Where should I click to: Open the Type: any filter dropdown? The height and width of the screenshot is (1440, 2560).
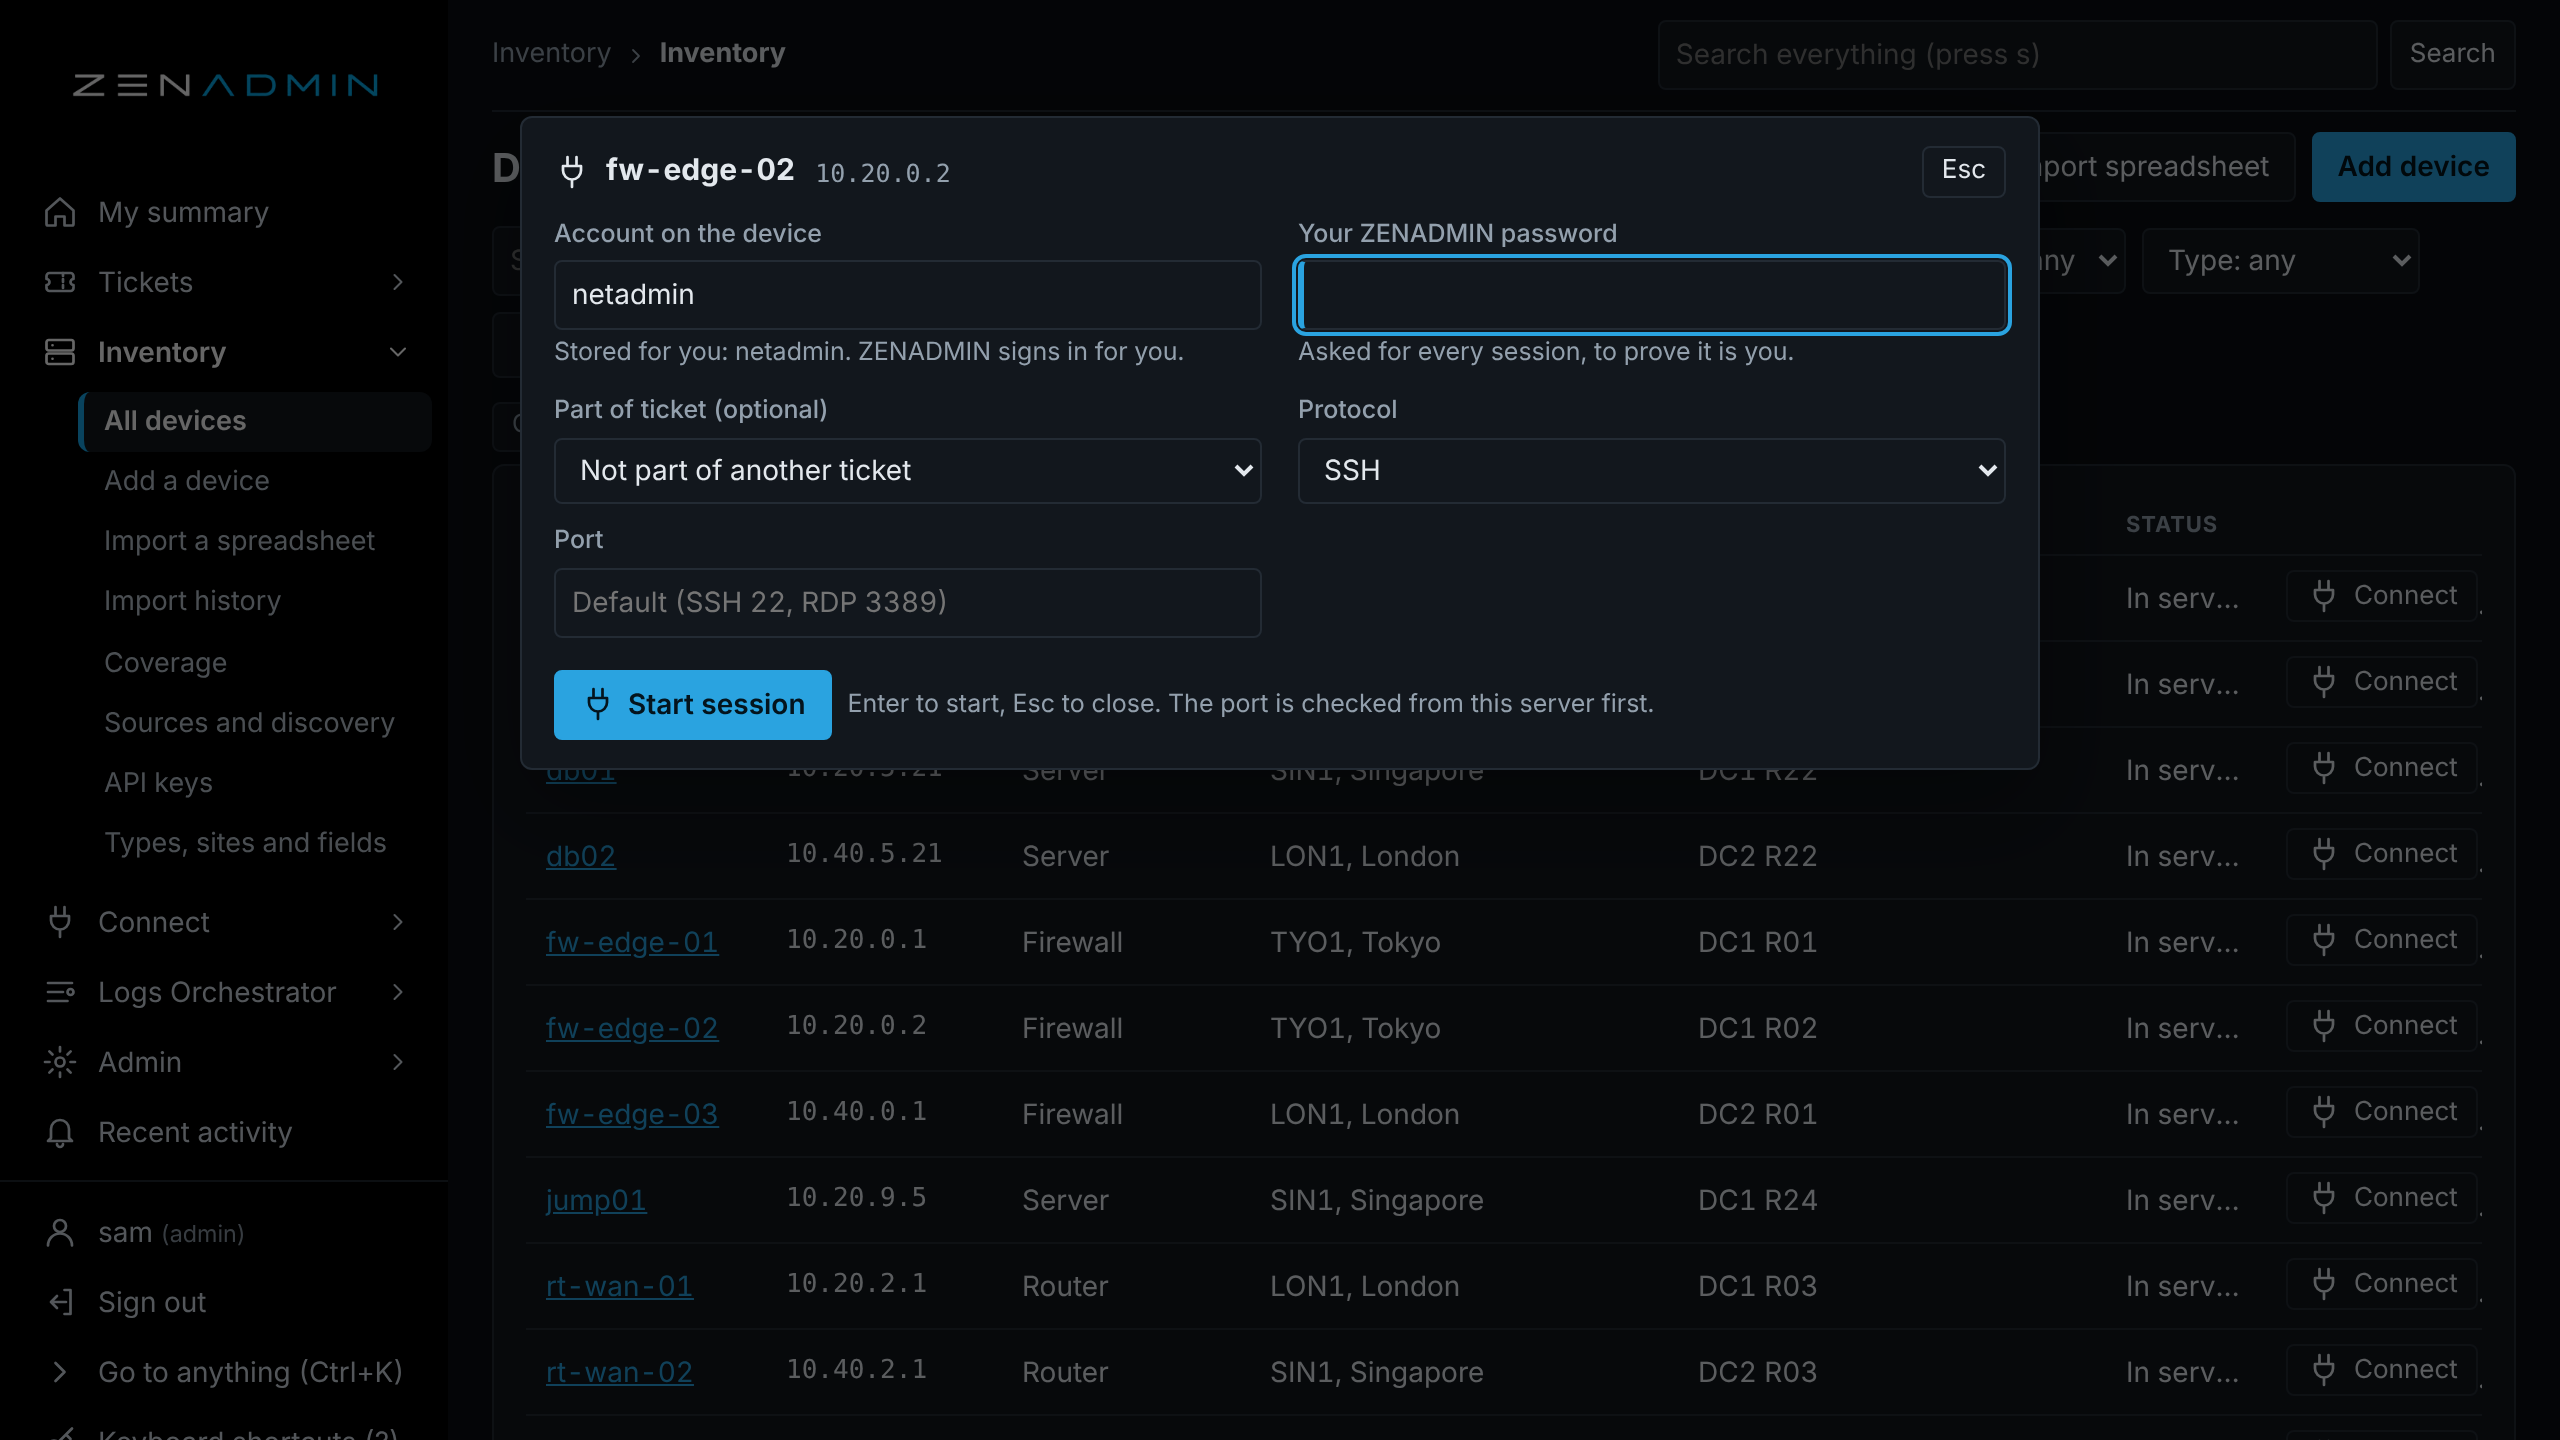pyautogui.click(x=2280, y=261)
